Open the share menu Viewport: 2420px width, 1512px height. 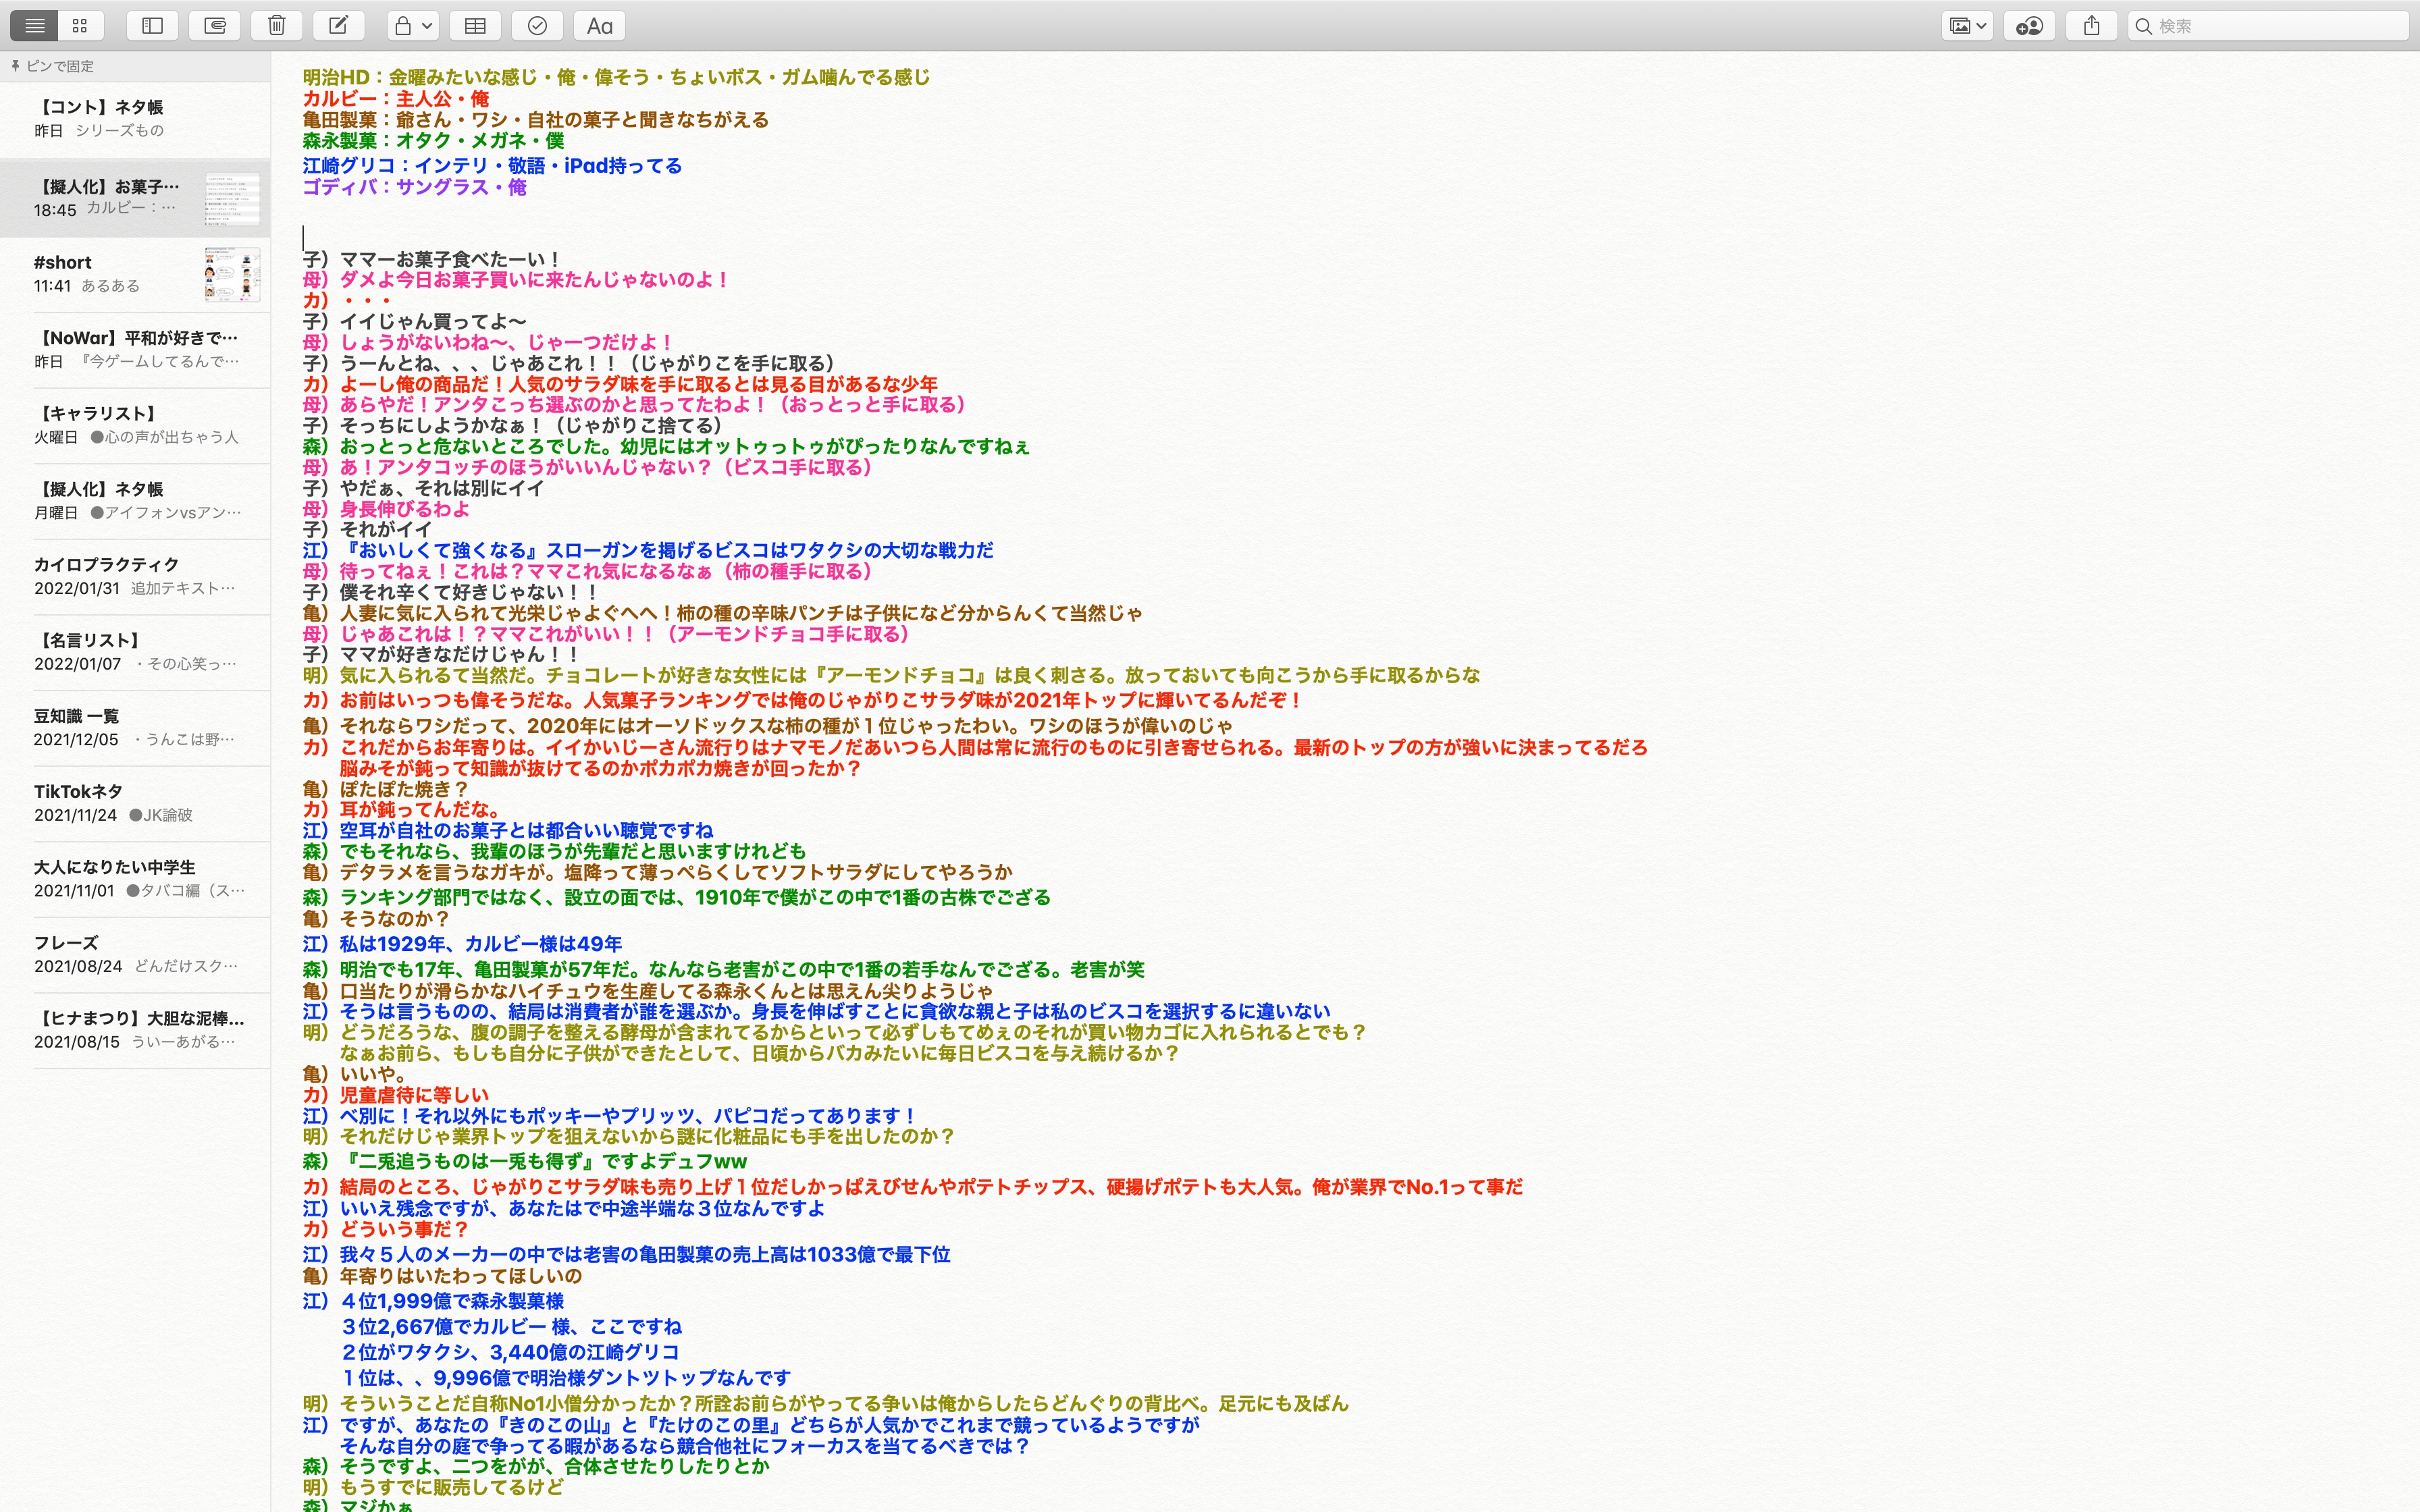pyautogui.click(x=2092, y=26)
